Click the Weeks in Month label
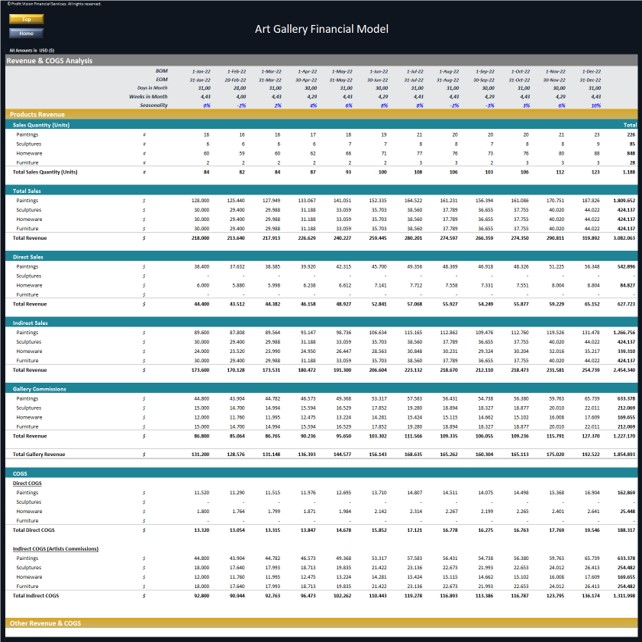The image size is (642, 642). pyautogui.click(x=148, y=97)
